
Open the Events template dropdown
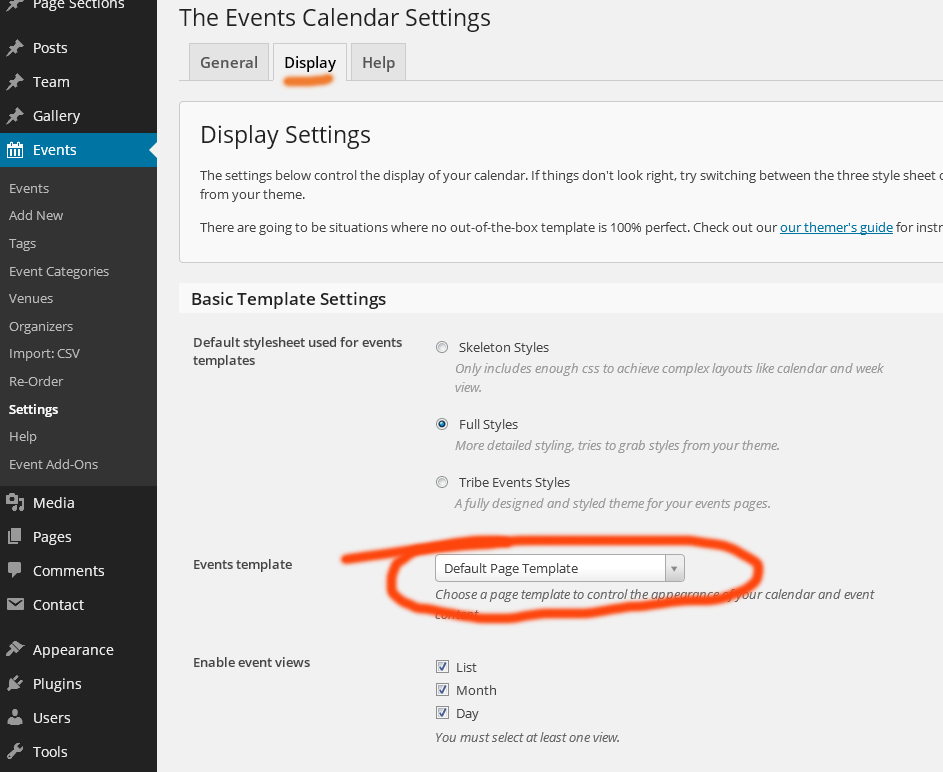click(x=560, y=568)
